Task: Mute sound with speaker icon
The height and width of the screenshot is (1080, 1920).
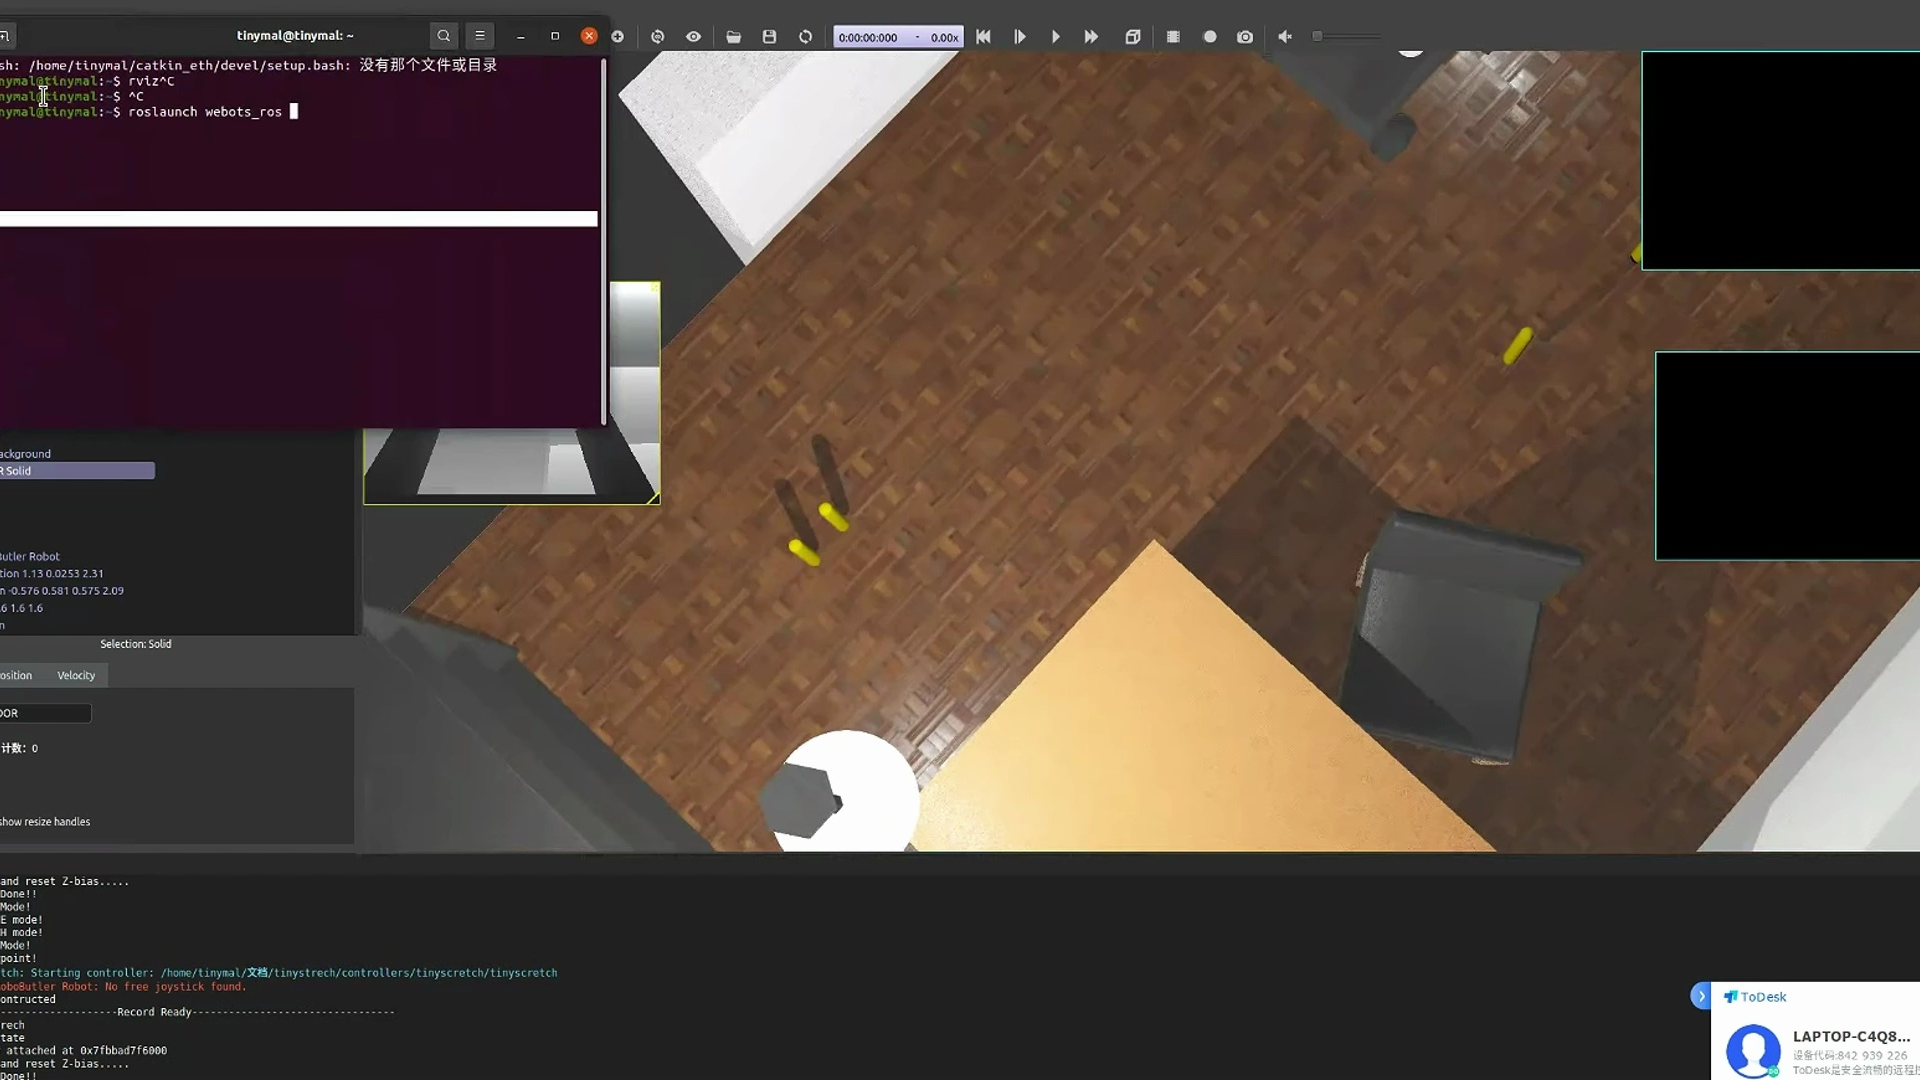Action: [1285, 37]
